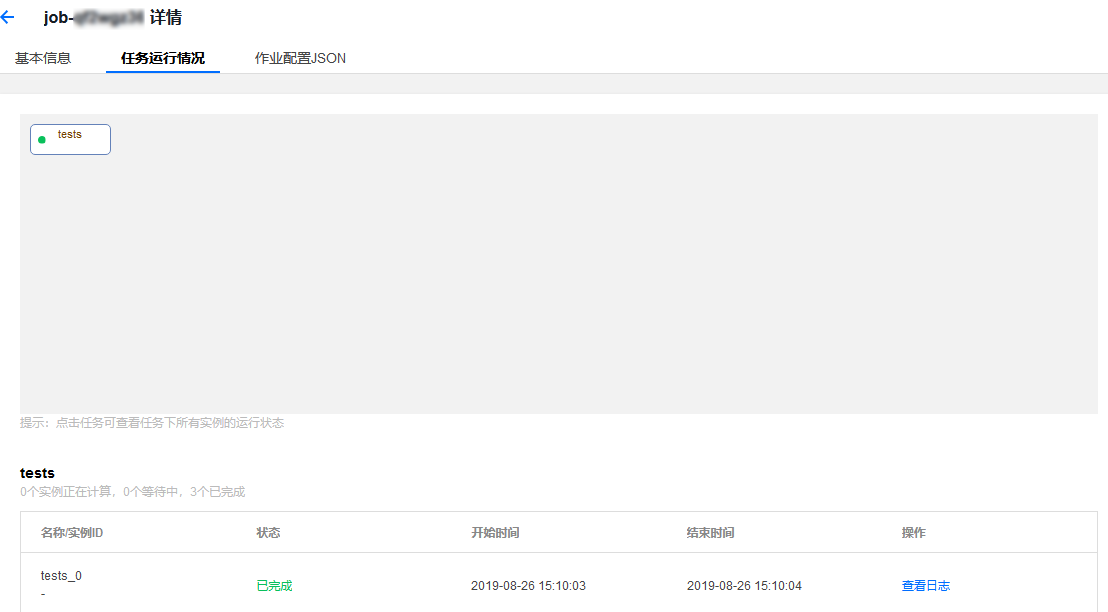Click the tests section heading
The width and height of the screenshot is (1108, 612).
pyautogui.click(x=37, y=473)
